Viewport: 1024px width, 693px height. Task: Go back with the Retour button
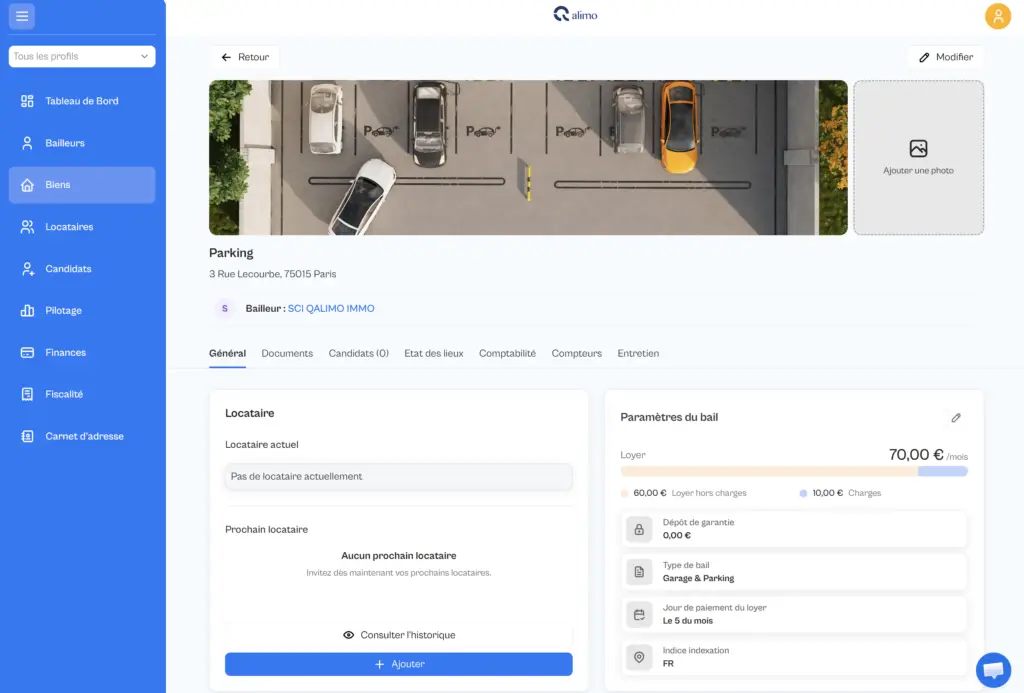pos(245,57)
